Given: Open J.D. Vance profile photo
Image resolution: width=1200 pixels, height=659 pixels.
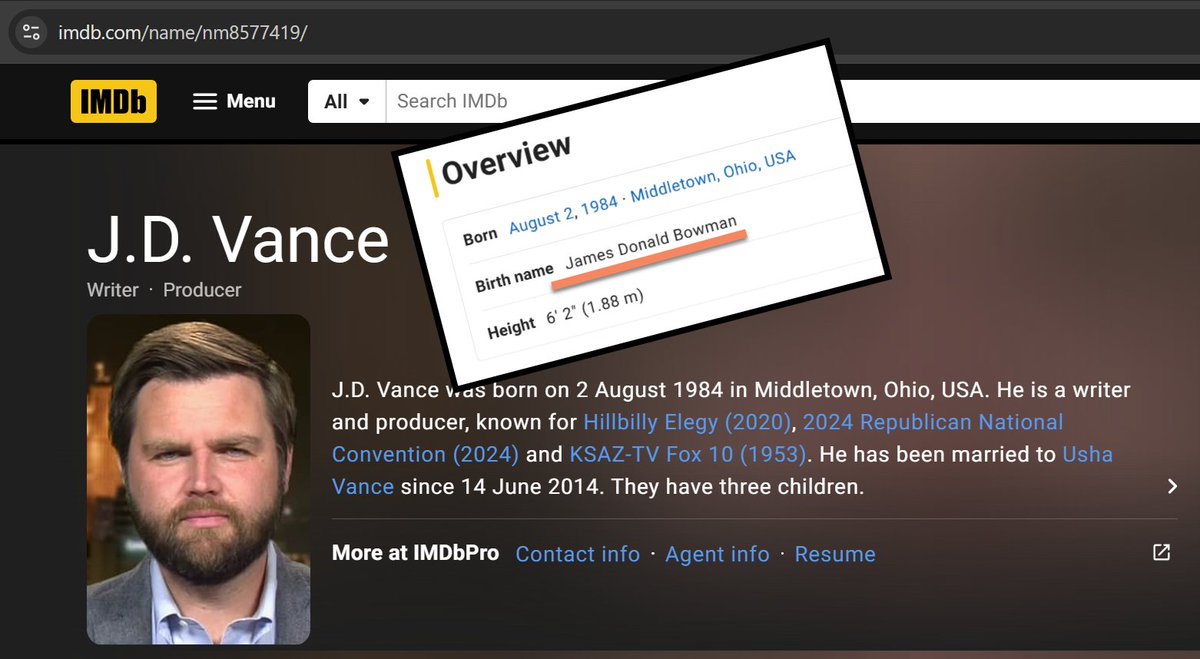Looking at the screenshot, I should click(198, 479).
